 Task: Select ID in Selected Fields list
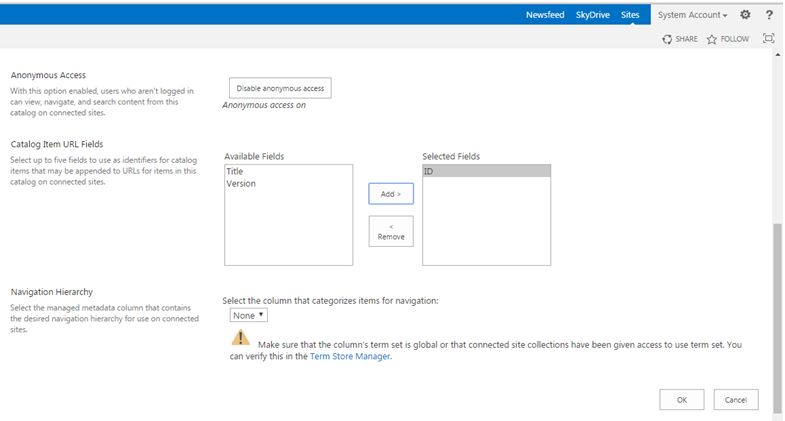click(430, 171)
